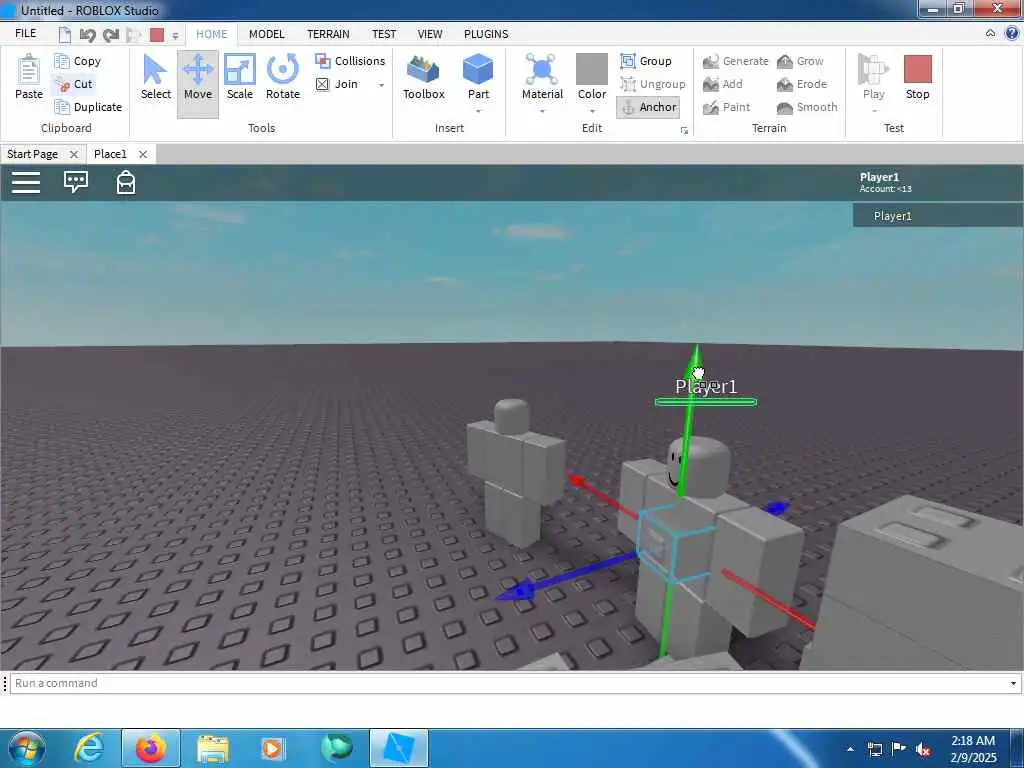Open the Help question mark icon

pyautogui.click(x=1012, y=33)
